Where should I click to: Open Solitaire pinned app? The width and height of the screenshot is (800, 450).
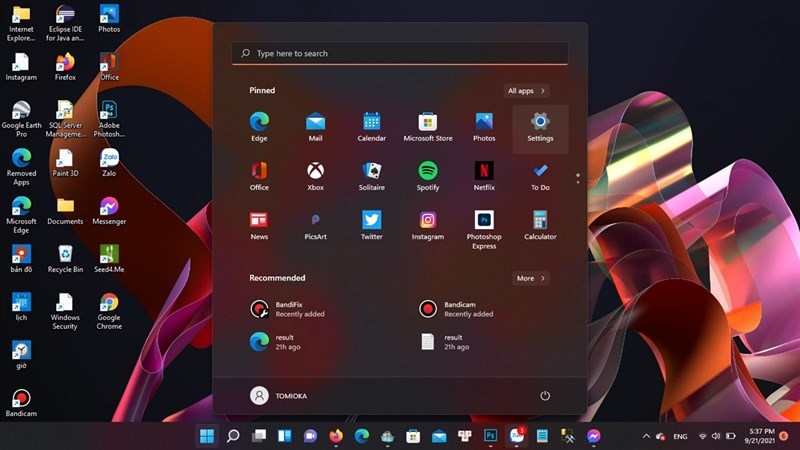pos(371,176)
